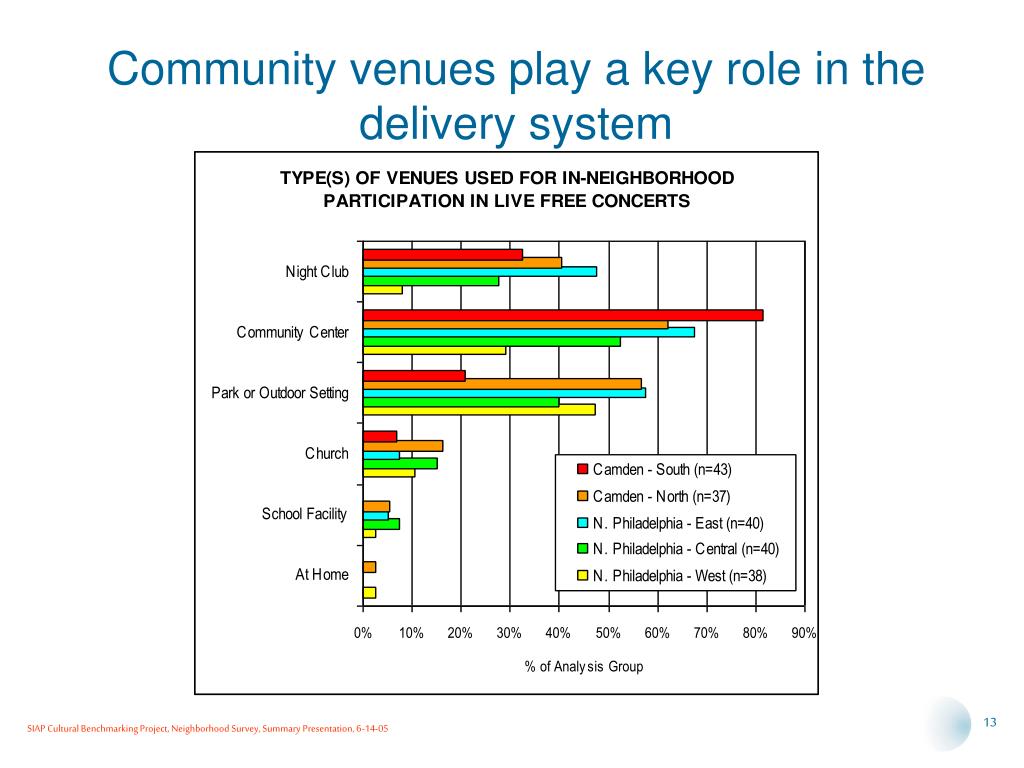
Task: Click the red Camden - South legend swatch
Action: point(583,470)
